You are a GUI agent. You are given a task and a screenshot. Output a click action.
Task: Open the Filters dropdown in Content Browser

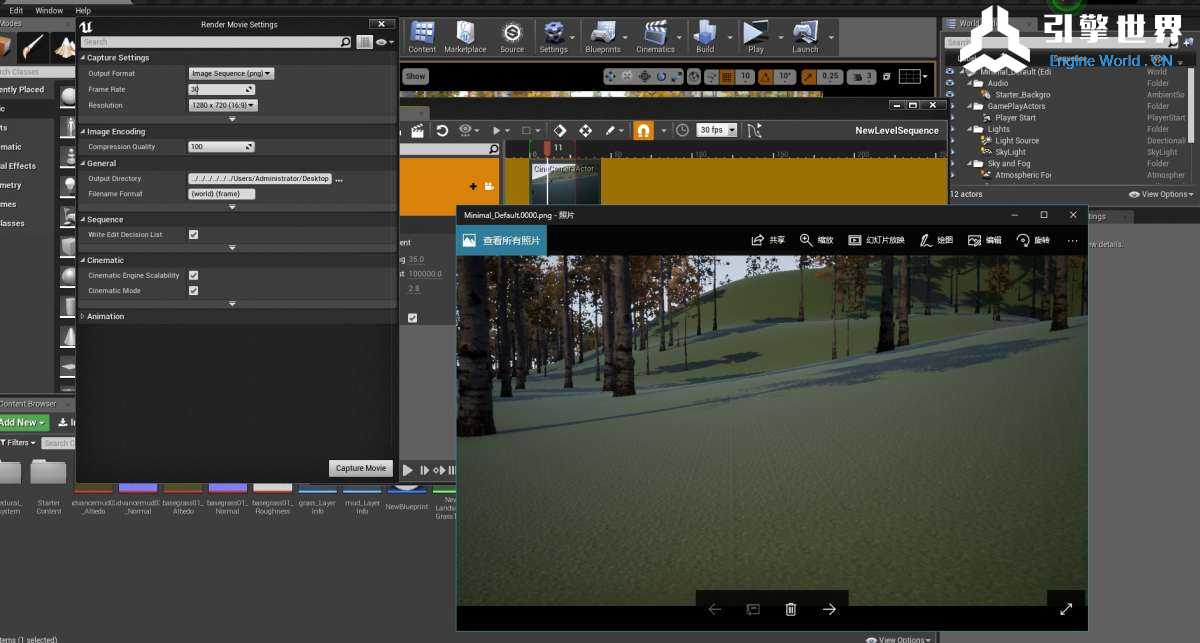[x=21, y=442]
